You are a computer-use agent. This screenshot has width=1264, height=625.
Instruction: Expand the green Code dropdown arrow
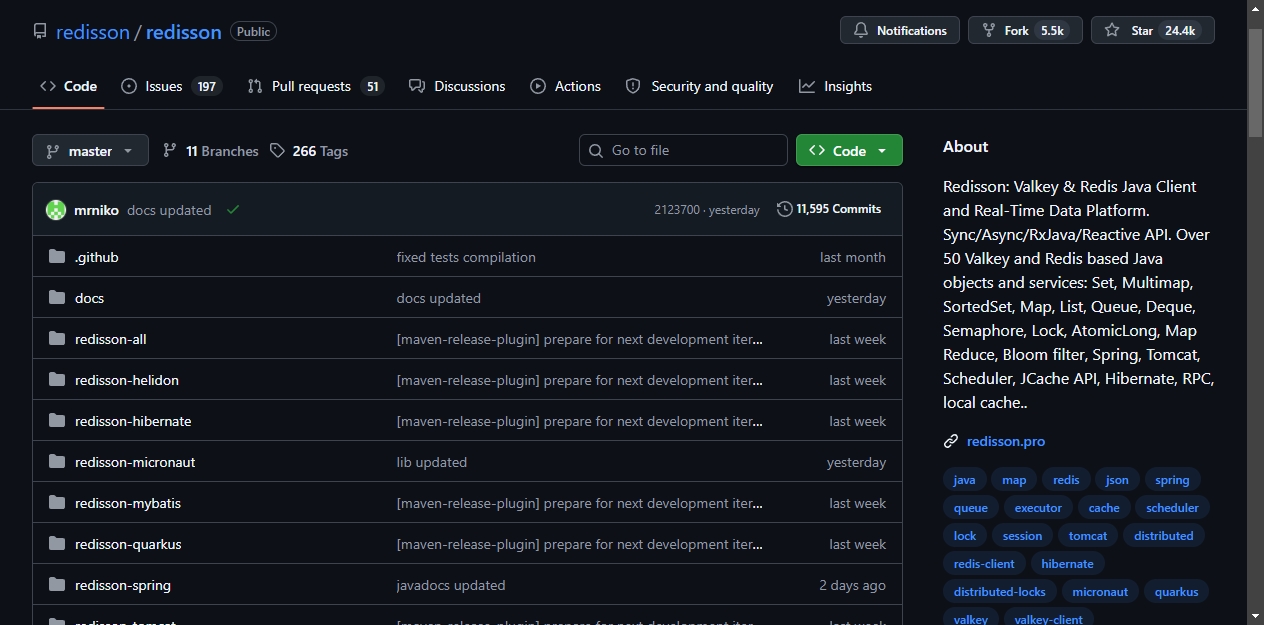coord(882,151)
